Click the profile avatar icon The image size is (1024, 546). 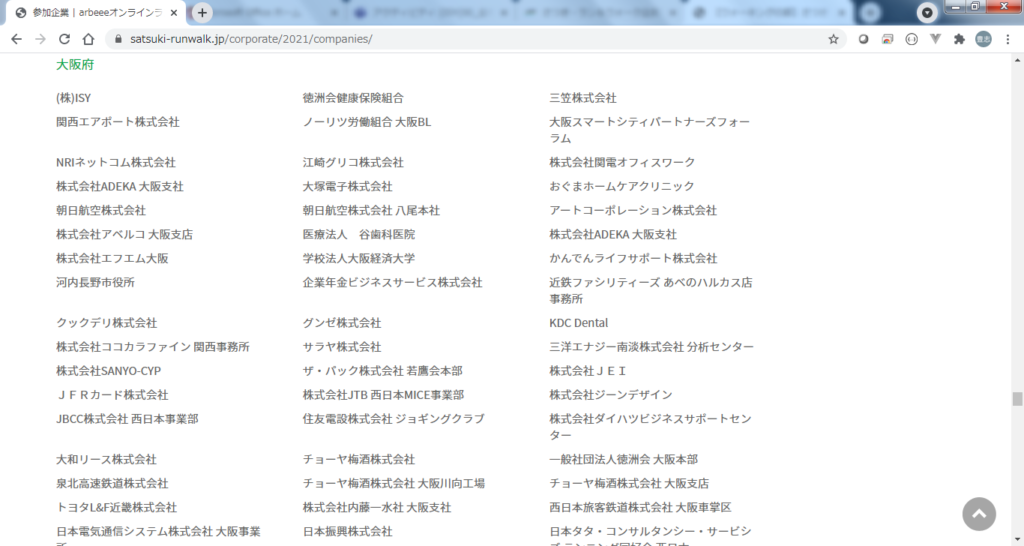[x=983, y=39]
